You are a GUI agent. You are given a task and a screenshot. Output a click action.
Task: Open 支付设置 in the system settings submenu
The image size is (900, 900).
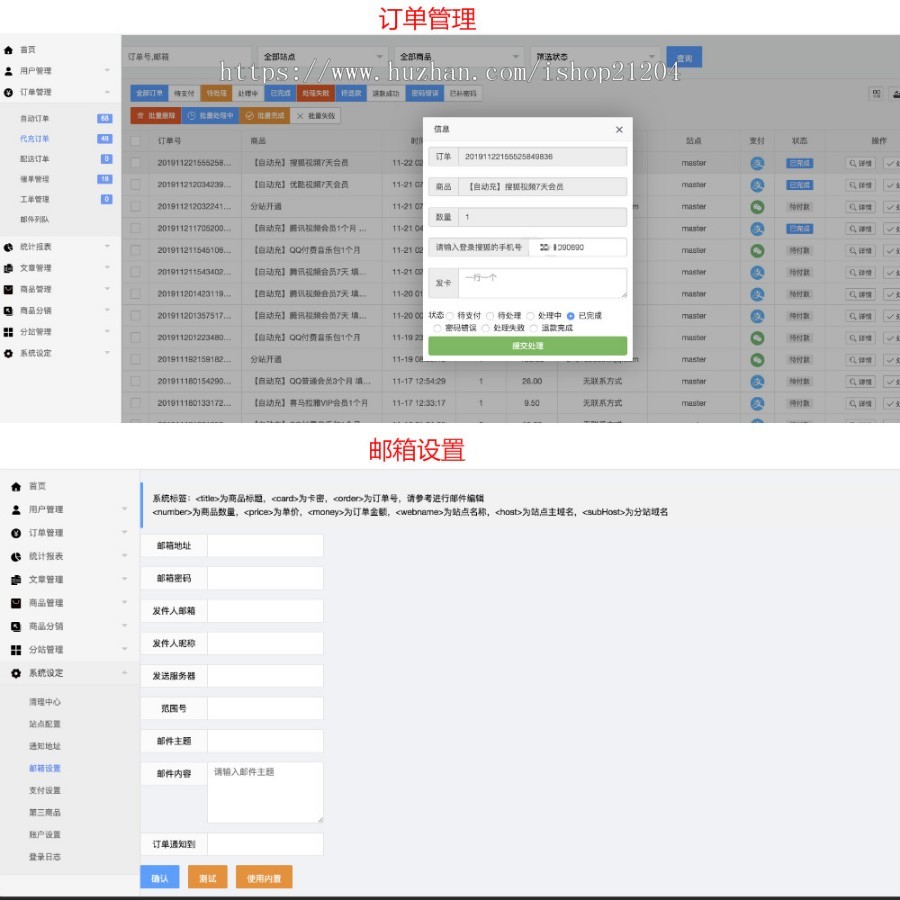pyautogui.click(x=45, y=790)
